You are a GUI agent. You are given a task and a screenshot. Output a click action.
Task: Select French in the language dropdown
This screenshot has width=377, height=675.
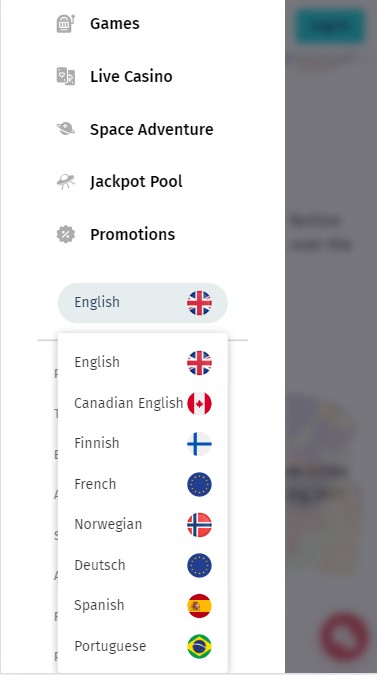(142, 484)
